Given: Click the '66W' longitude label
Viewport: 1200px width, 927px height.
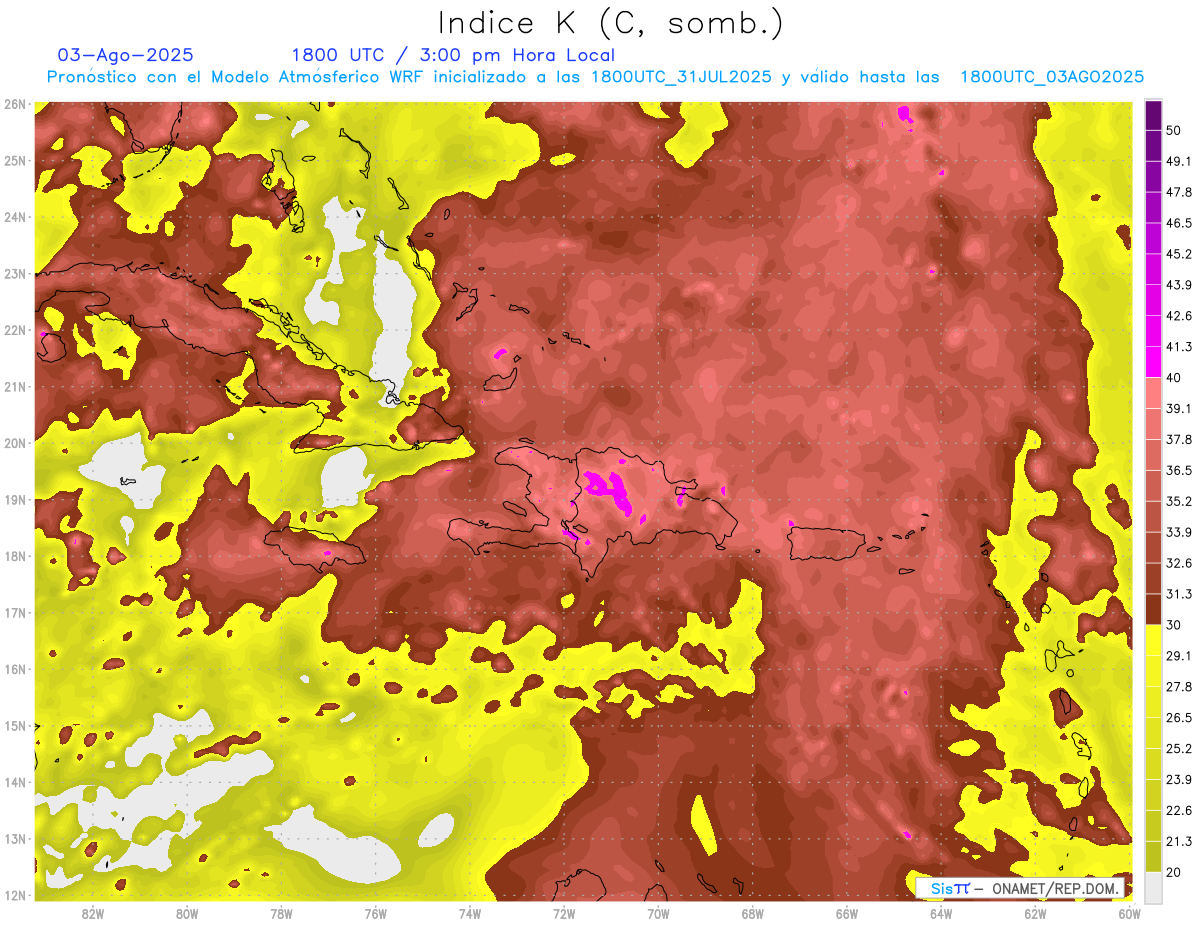Looking at the screenshot, I should (847, 914).
